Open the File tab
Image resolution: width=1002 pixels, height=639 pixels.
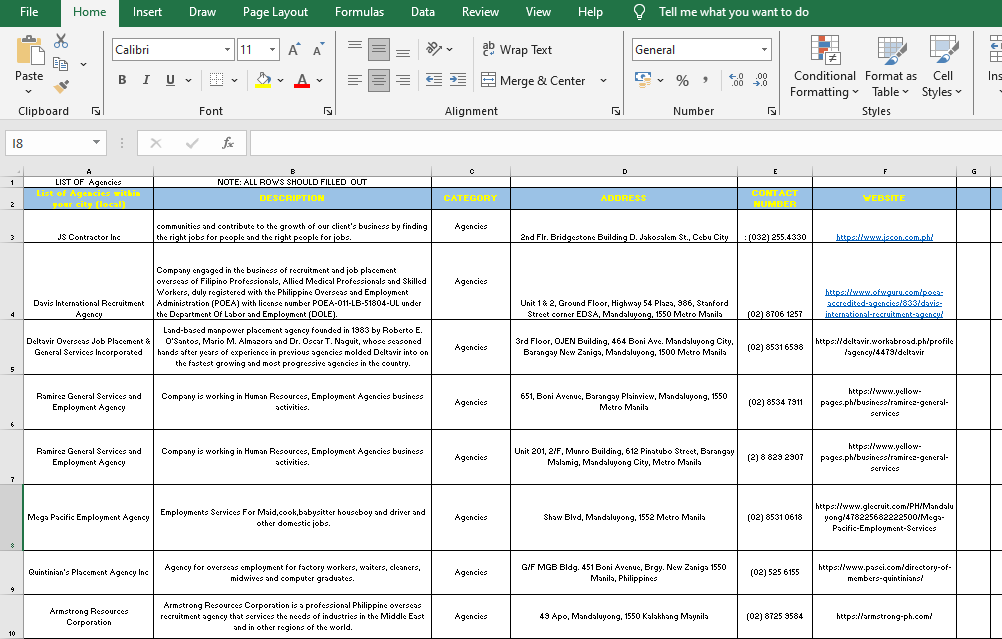click(x=29, y=12)
